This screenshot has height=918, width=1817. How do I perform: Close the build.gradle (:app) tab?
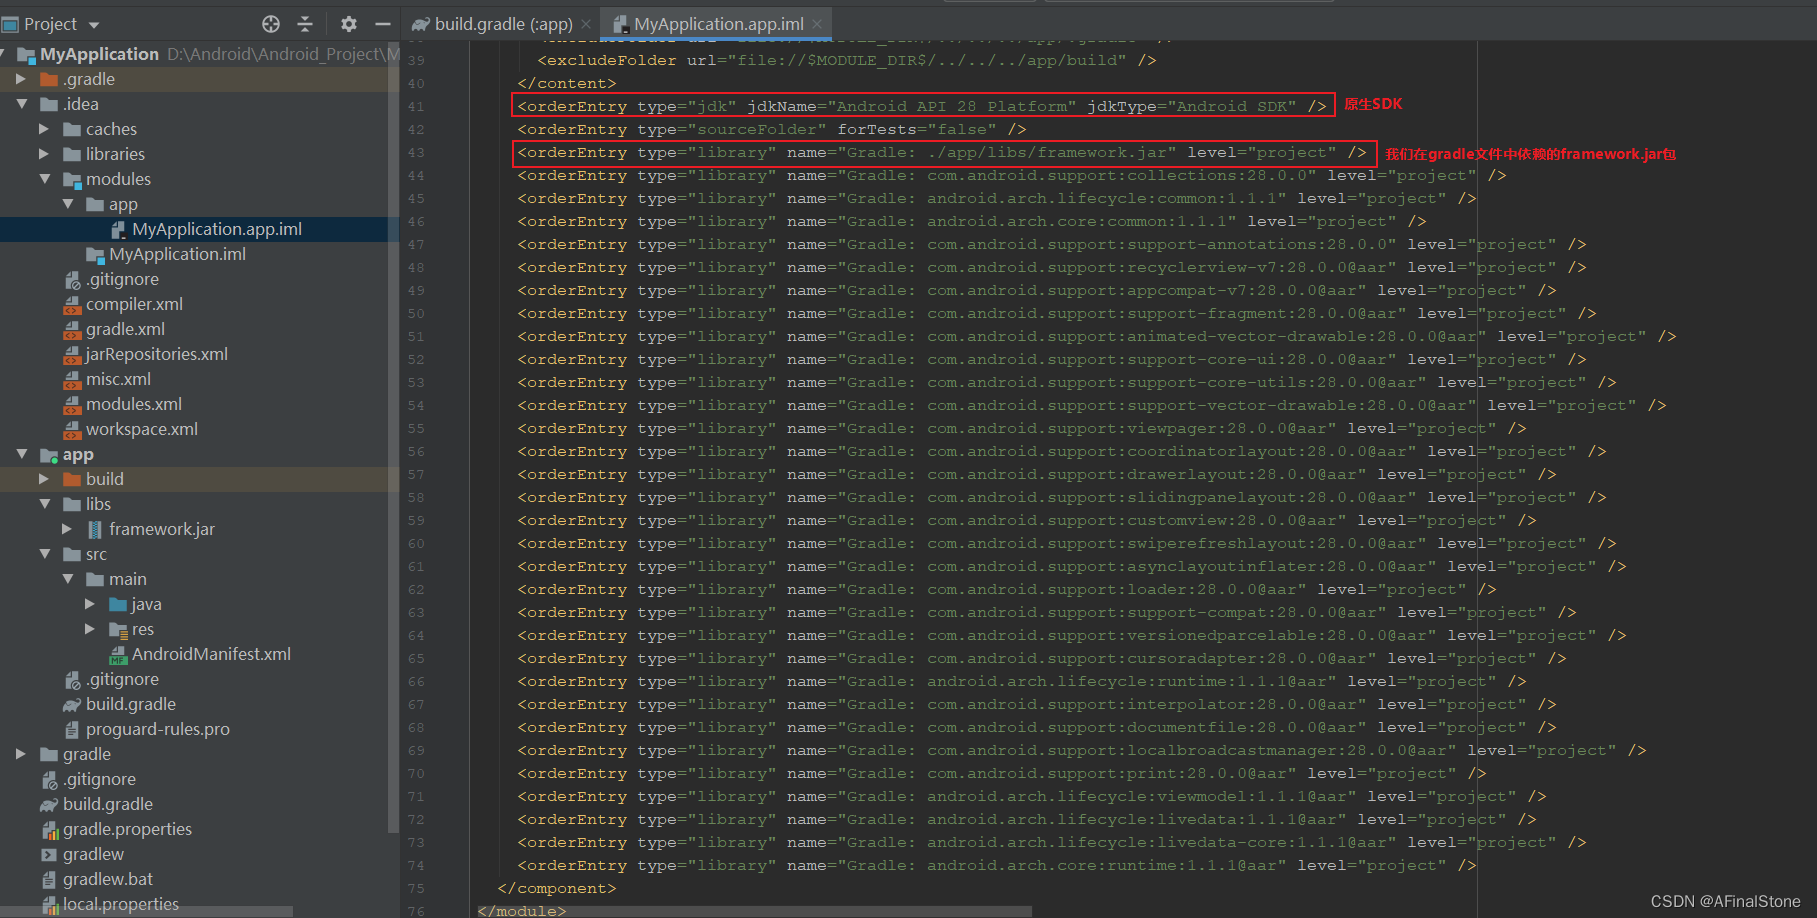(x=586, y=24)
